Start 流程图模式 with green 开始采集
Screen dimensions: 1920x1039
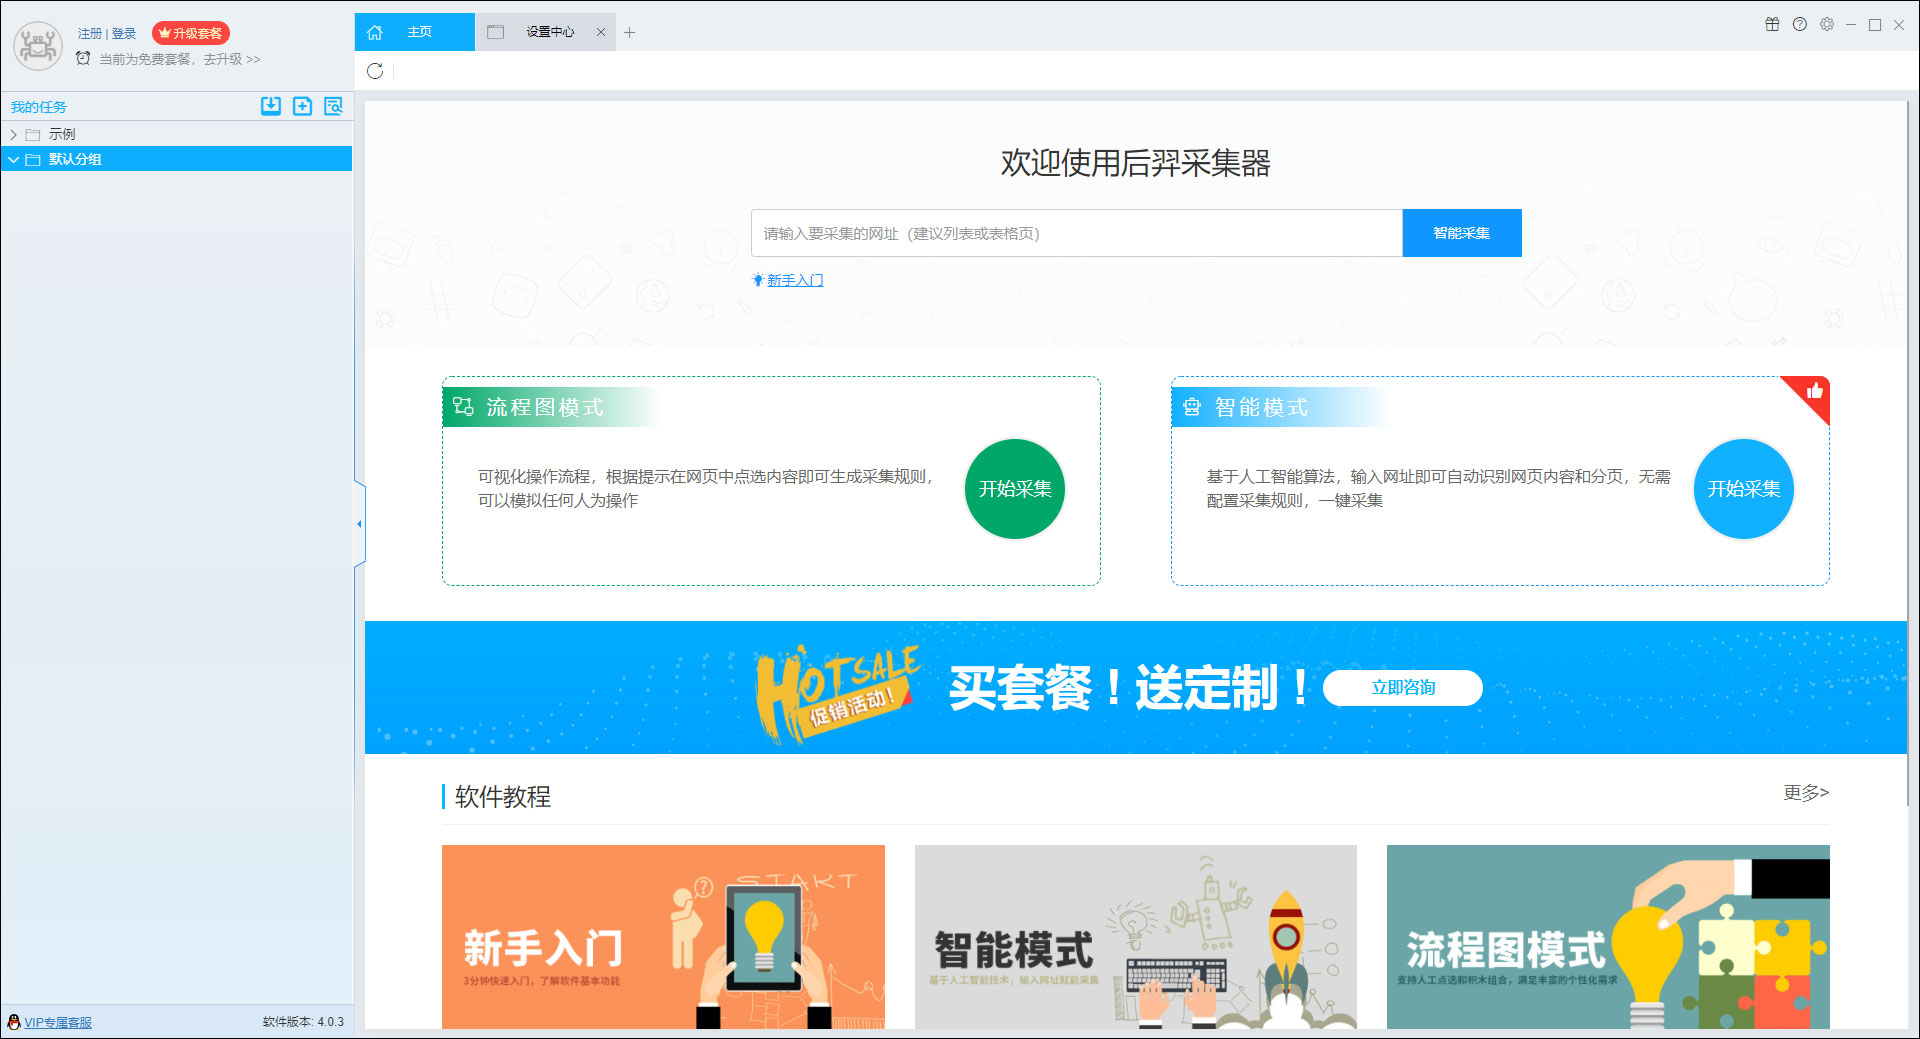coord(1015,489)
